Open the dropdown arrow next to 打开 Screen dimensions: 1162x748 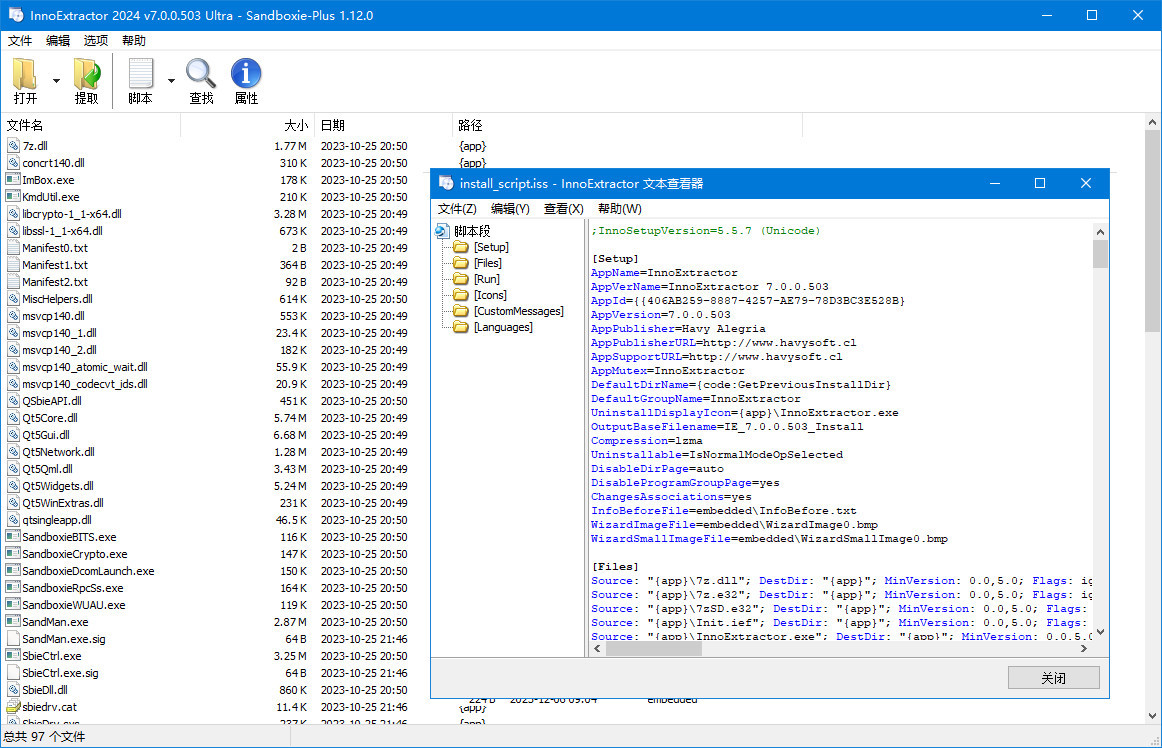tap(57, 80)
